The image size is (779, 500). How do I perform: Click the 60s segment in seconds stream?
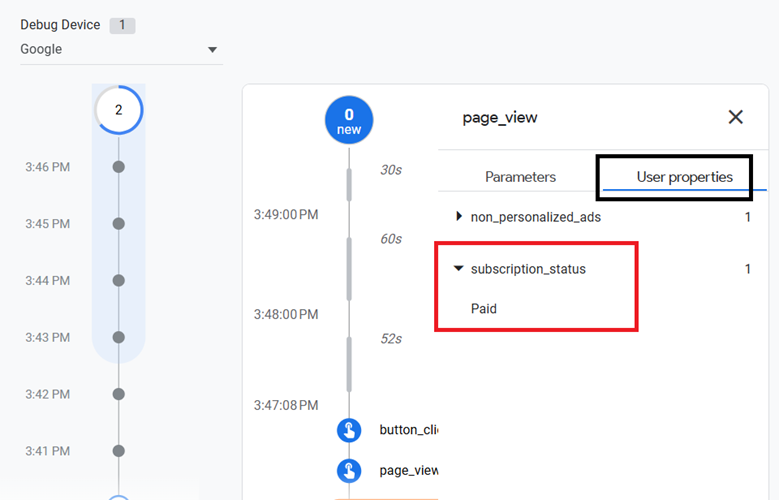(x=349, y=269)
